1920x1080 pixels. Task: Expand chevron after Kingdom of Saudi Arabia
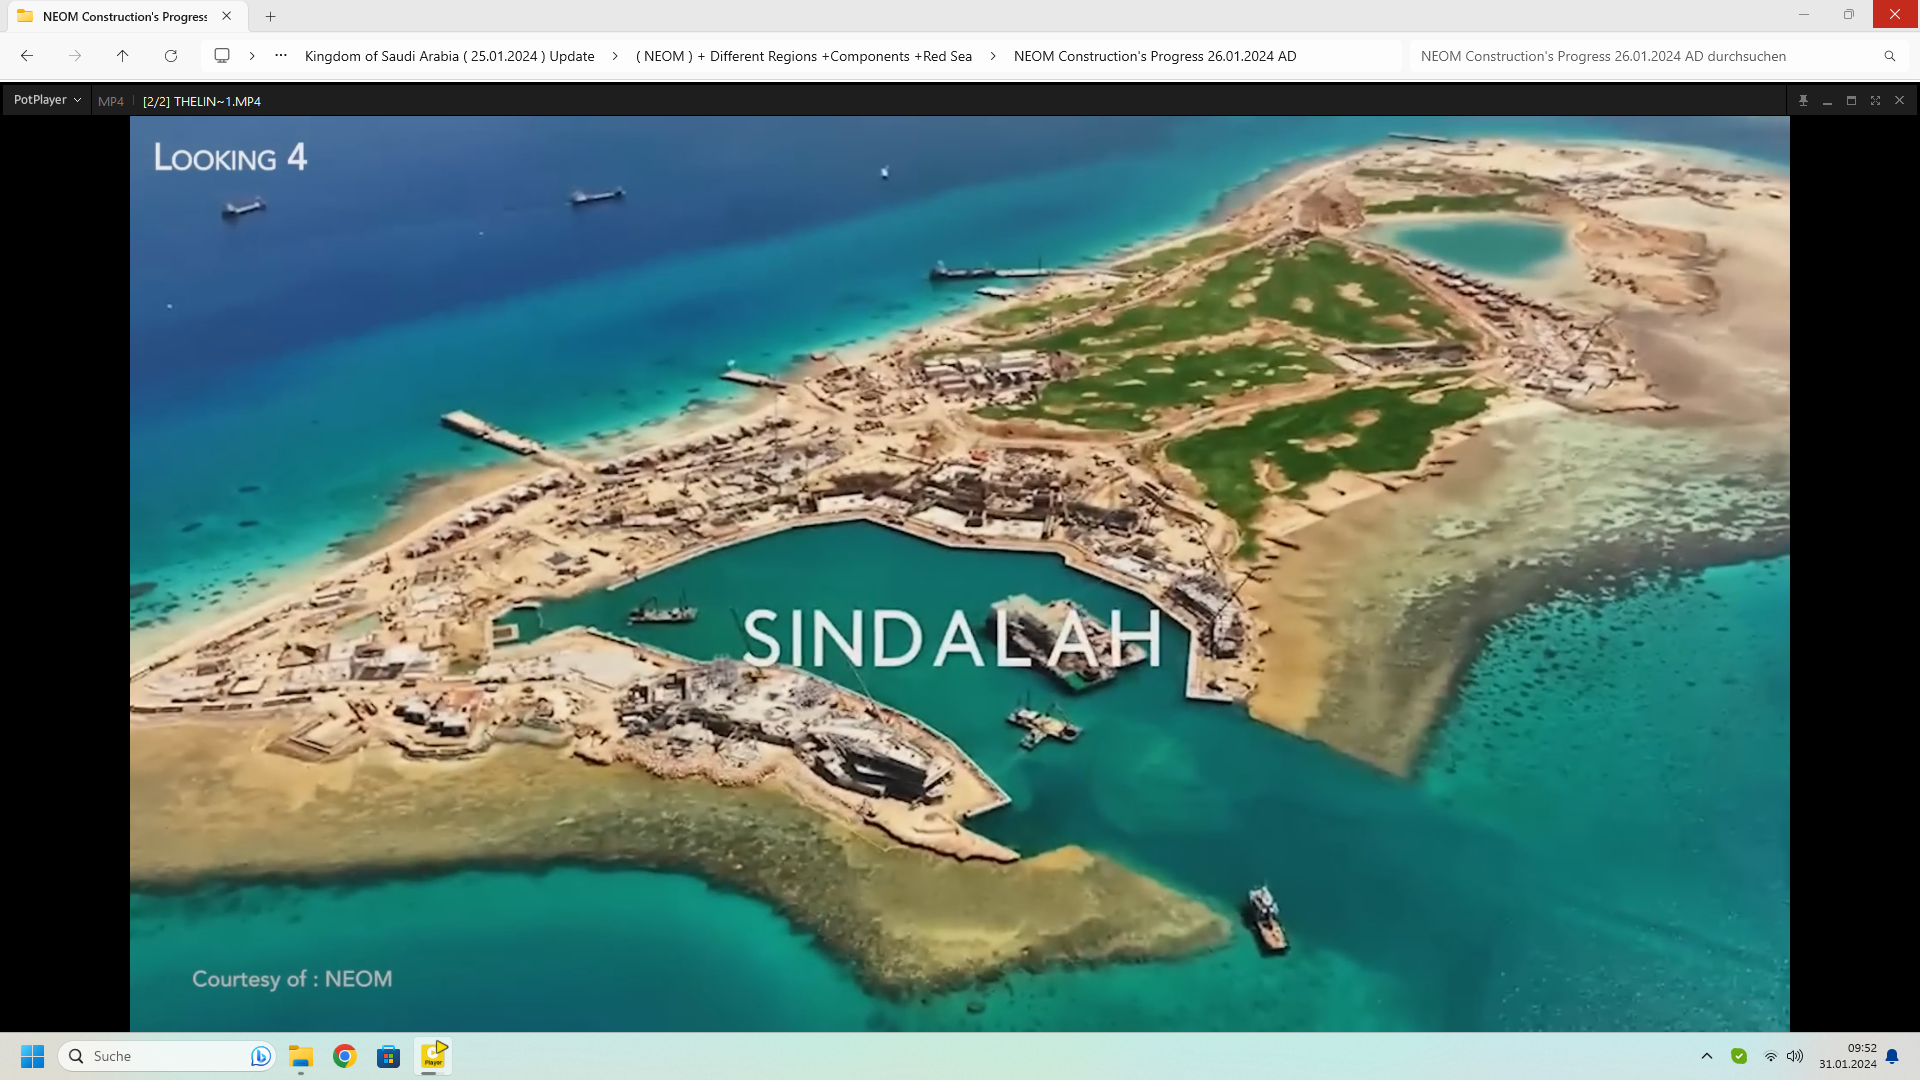[x=615, y=56]
